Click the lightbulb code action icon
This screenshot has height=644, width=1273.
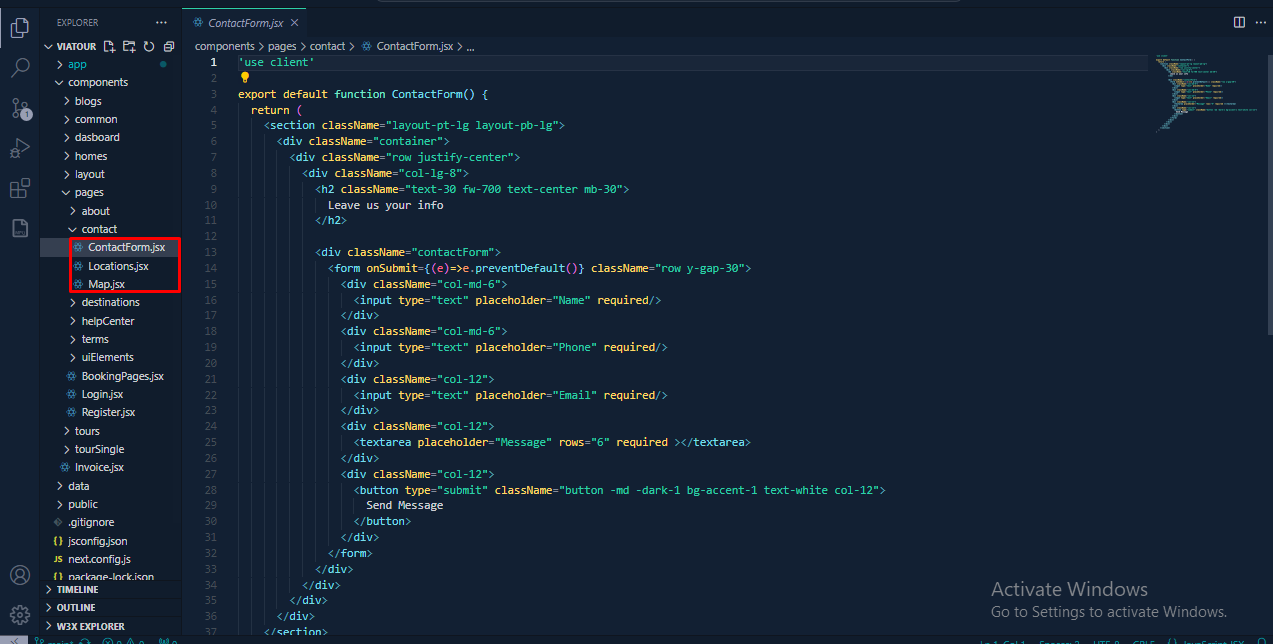tap(244, 77)
